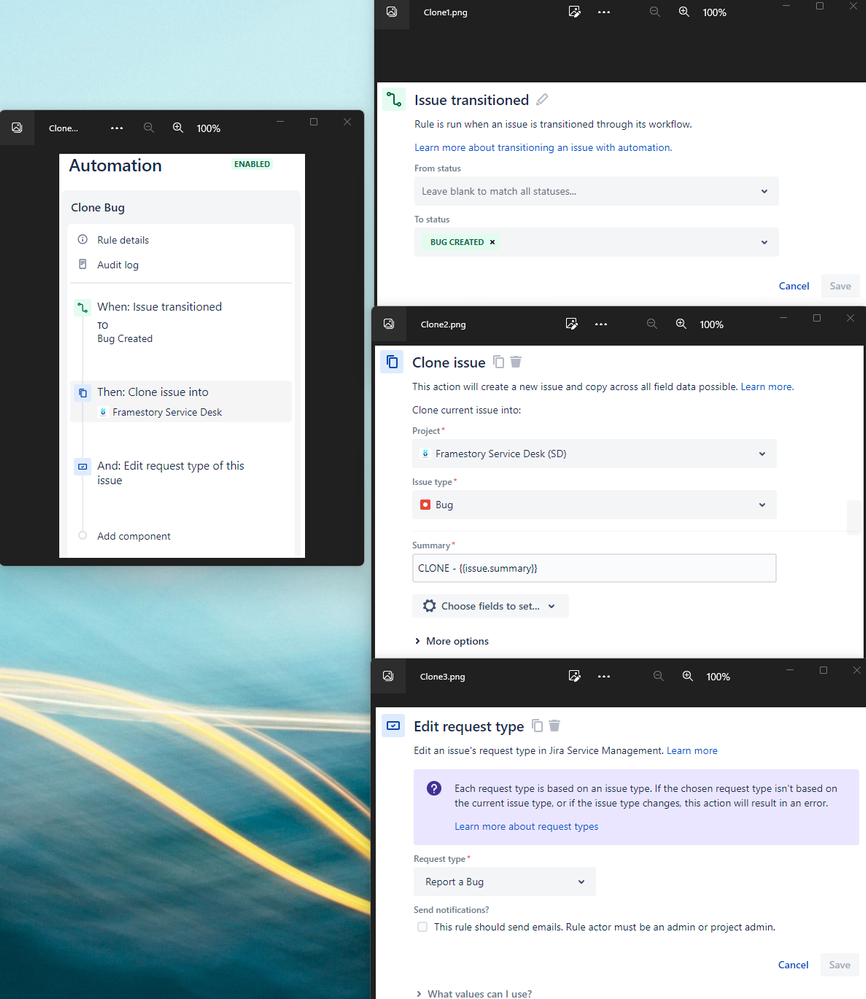
Task: Click edit image icon in Clone1.png window
Action: tap(574, 12)
